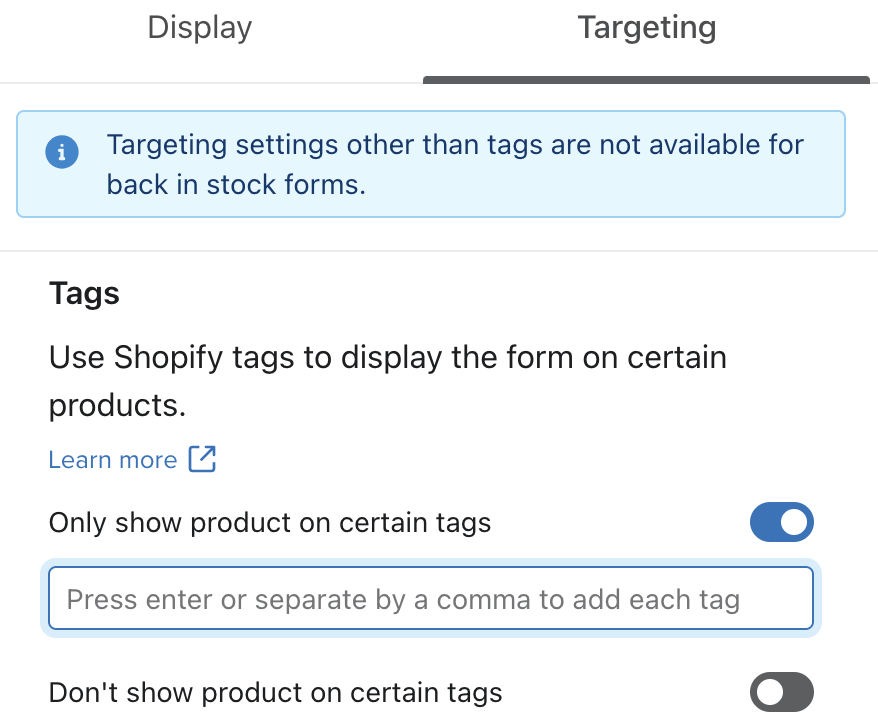Enable the Don't show product on certain tags toggle
The image size is (878, 720).
point(782,692)
